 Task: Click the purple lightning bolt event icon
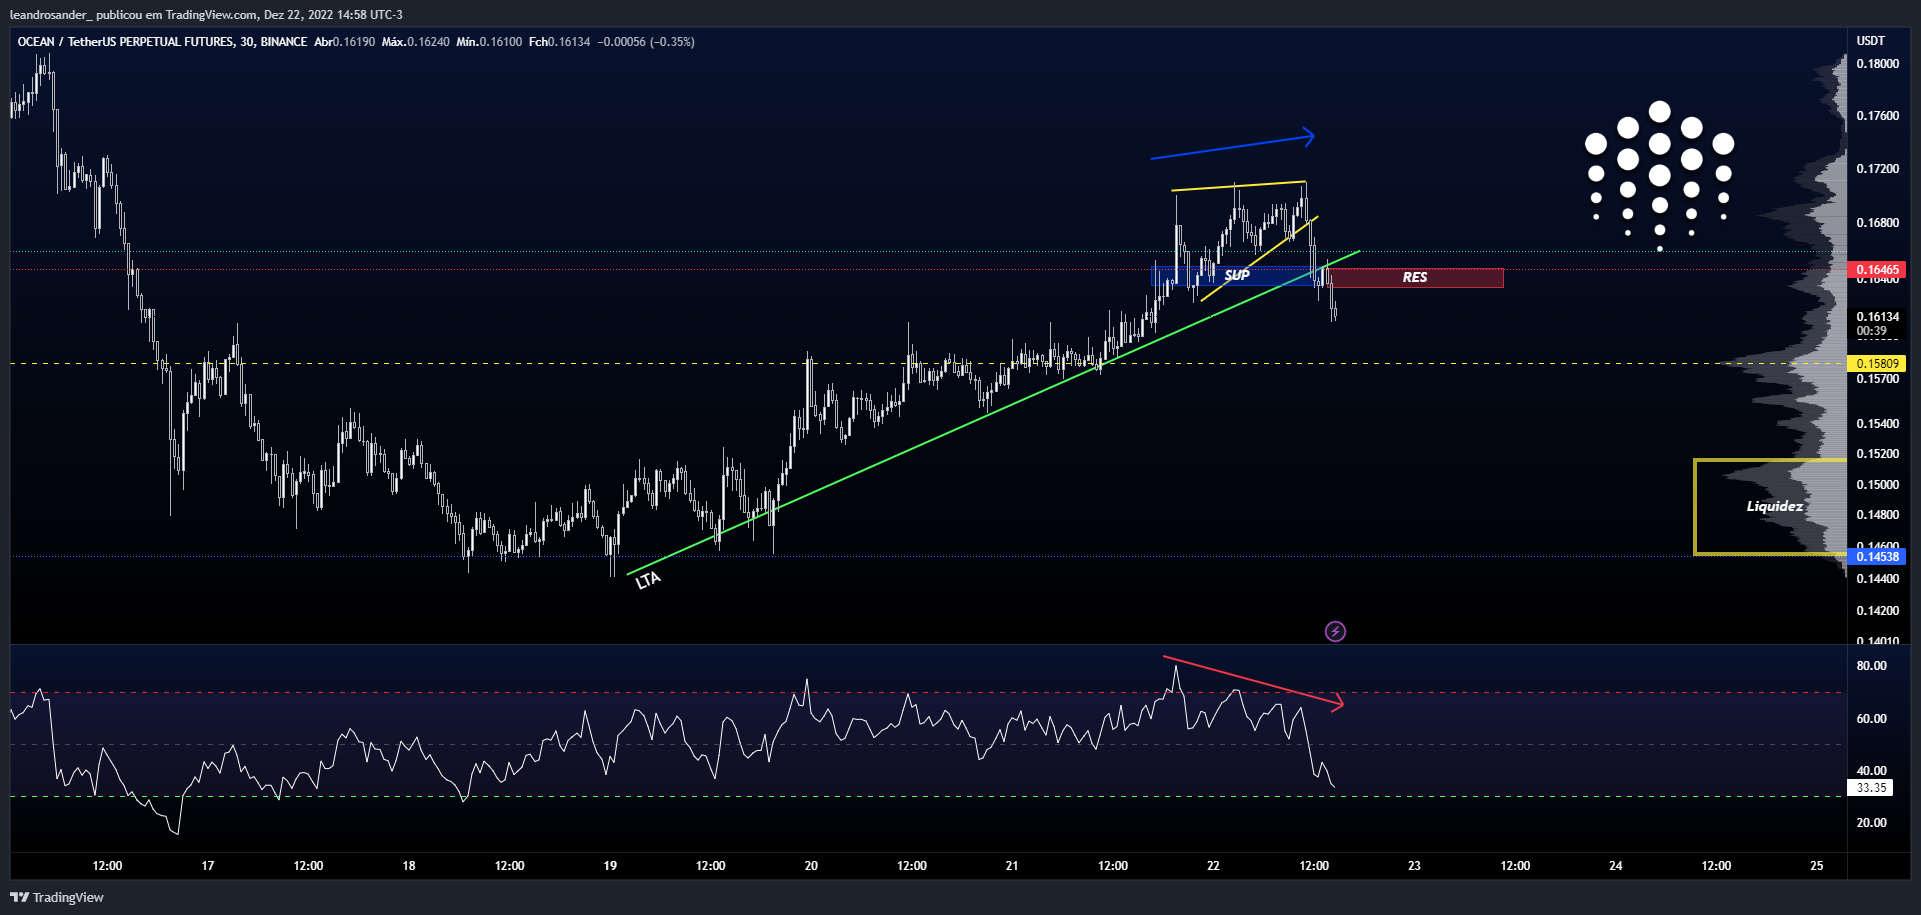click(x=1335, y=631)
